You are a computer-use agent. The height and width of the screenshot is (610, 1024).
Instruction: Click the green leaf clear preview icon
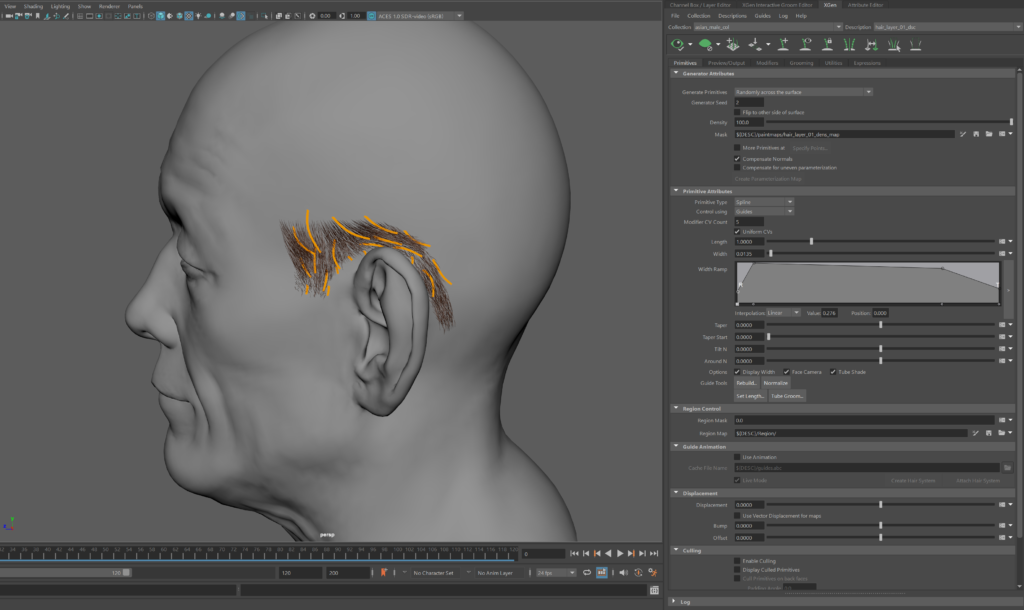[706, 44]
